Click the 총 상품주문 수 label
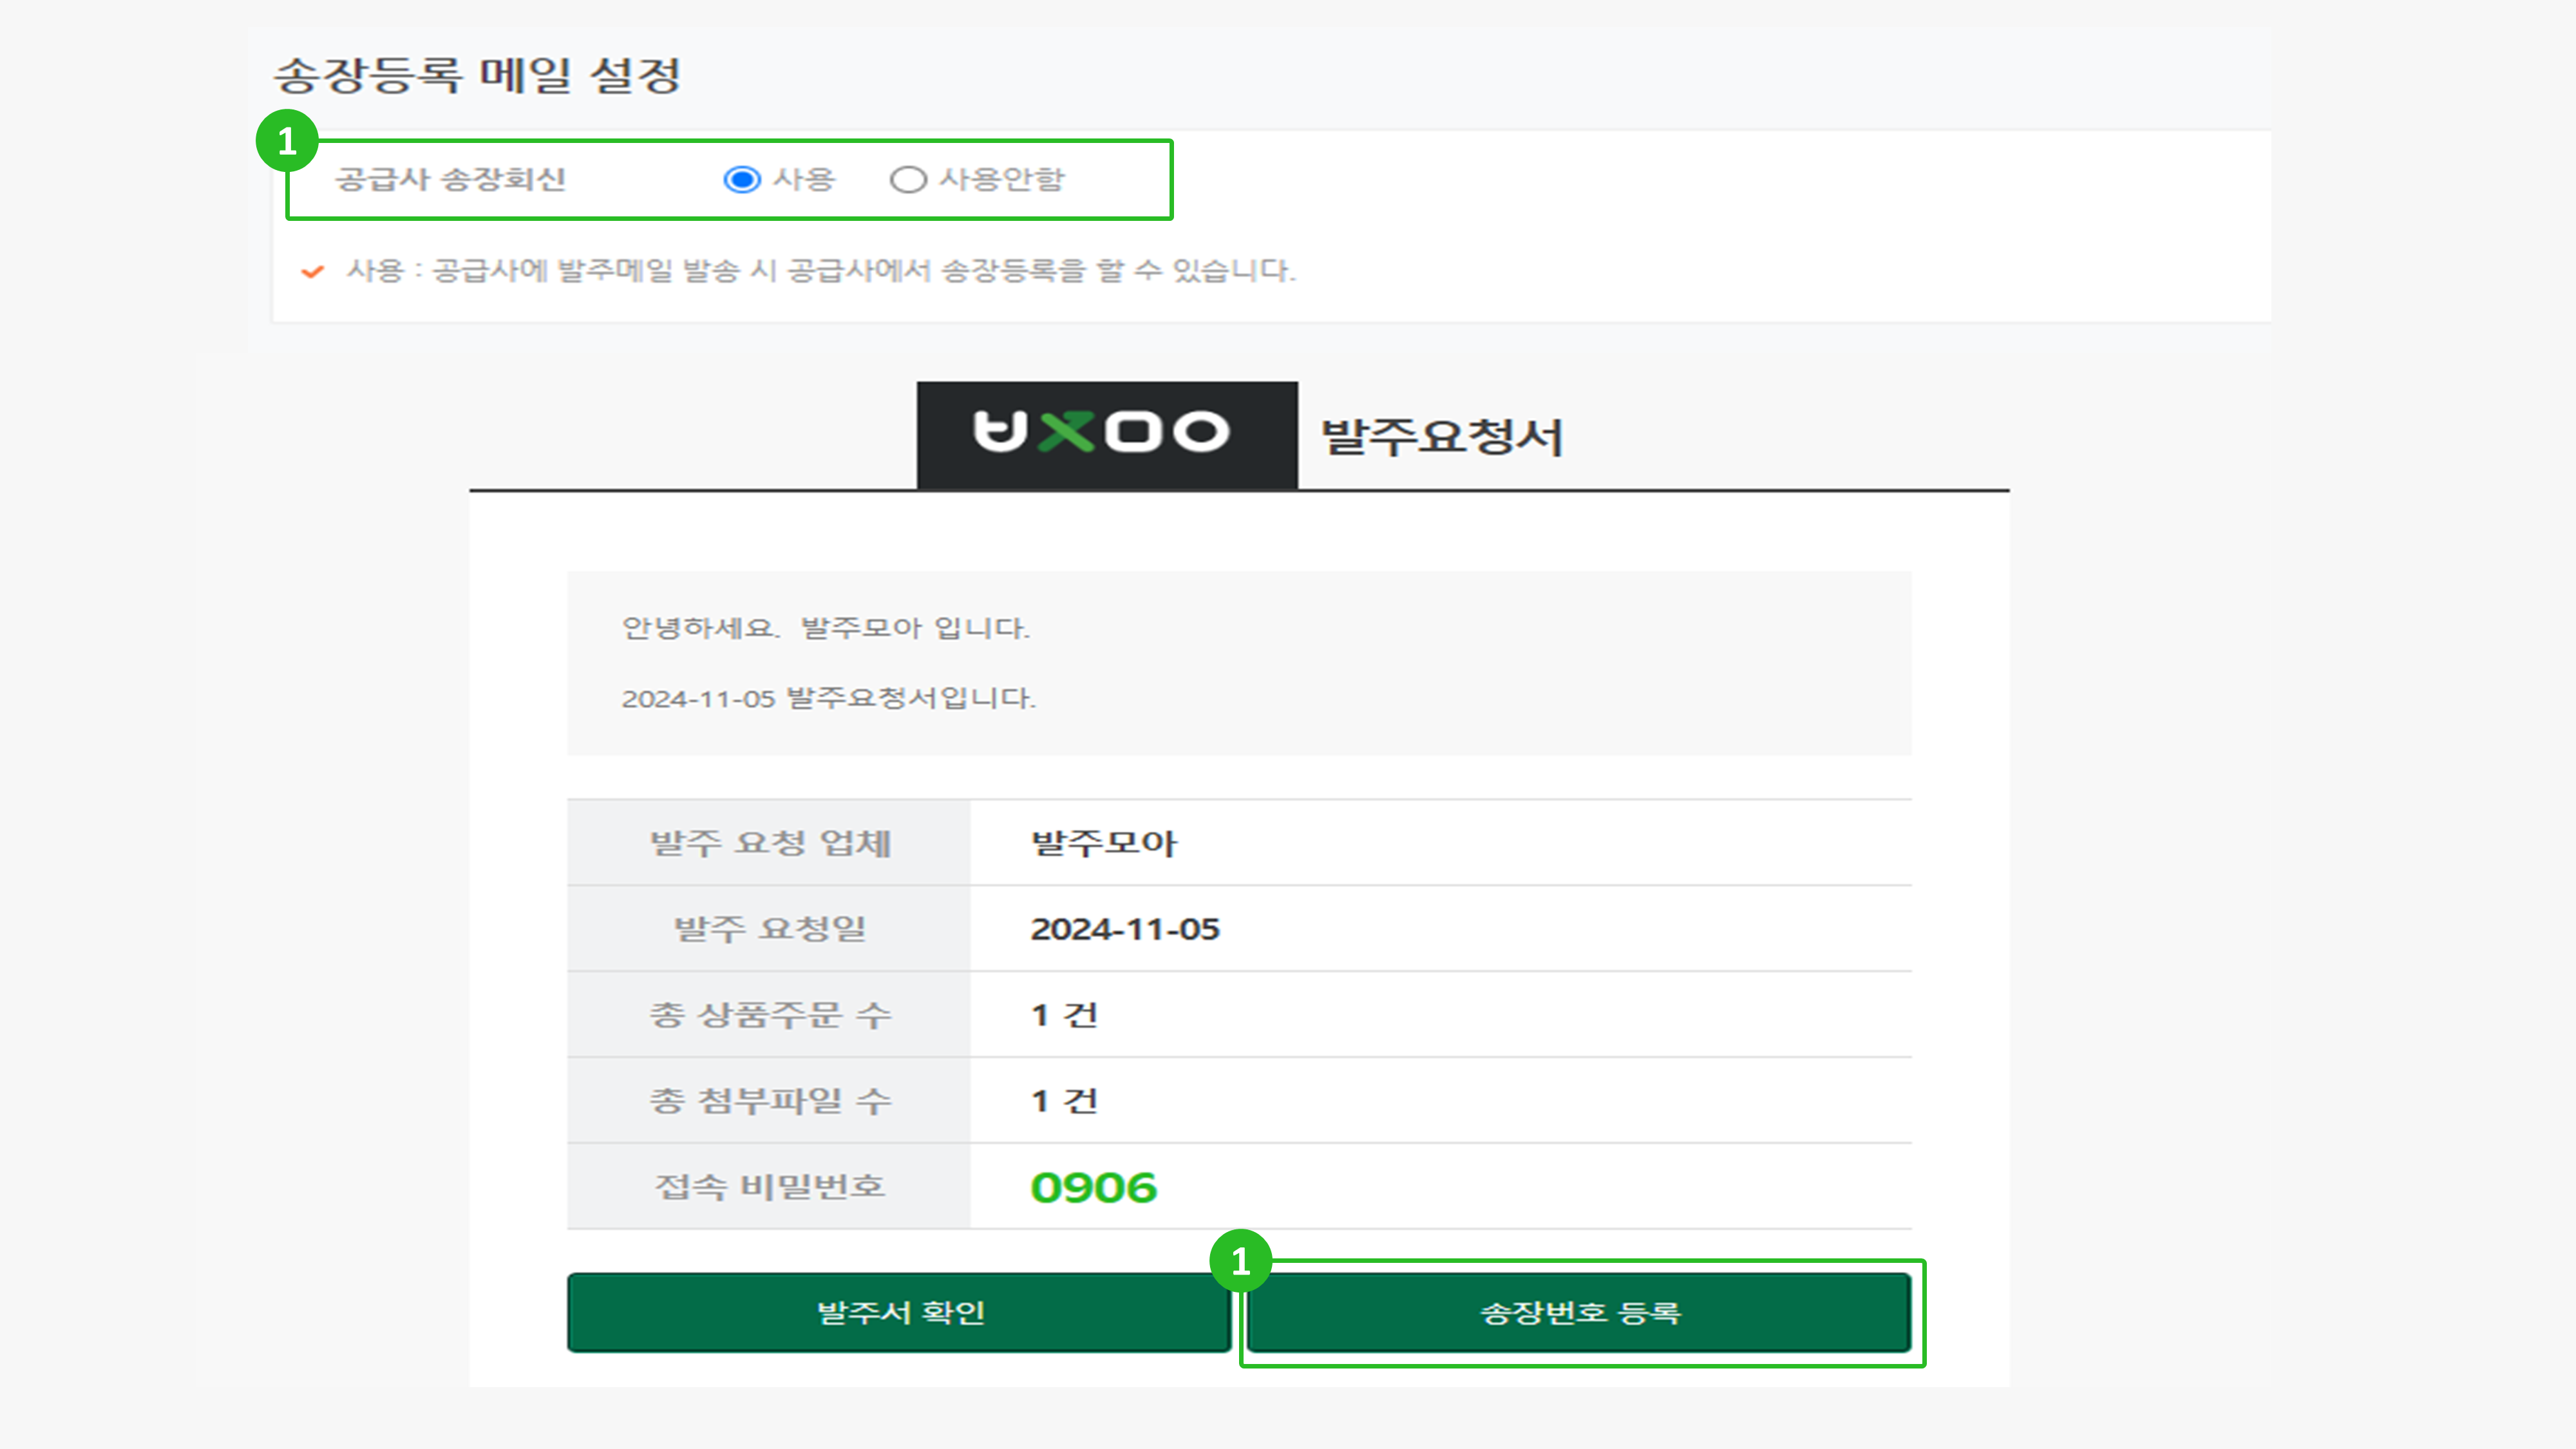The image size is (2576, 1449). (x=769, y=1015)
